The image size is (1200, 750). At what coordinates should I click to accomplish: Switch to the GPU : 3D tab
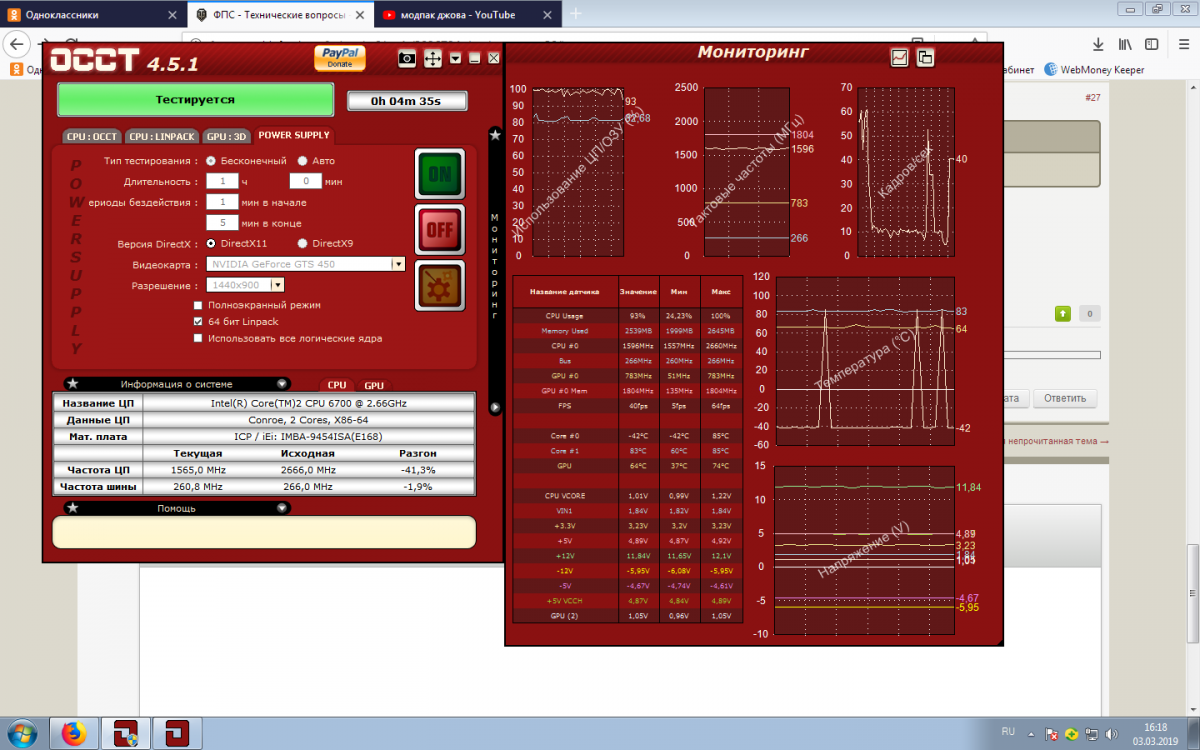[226, 136]
